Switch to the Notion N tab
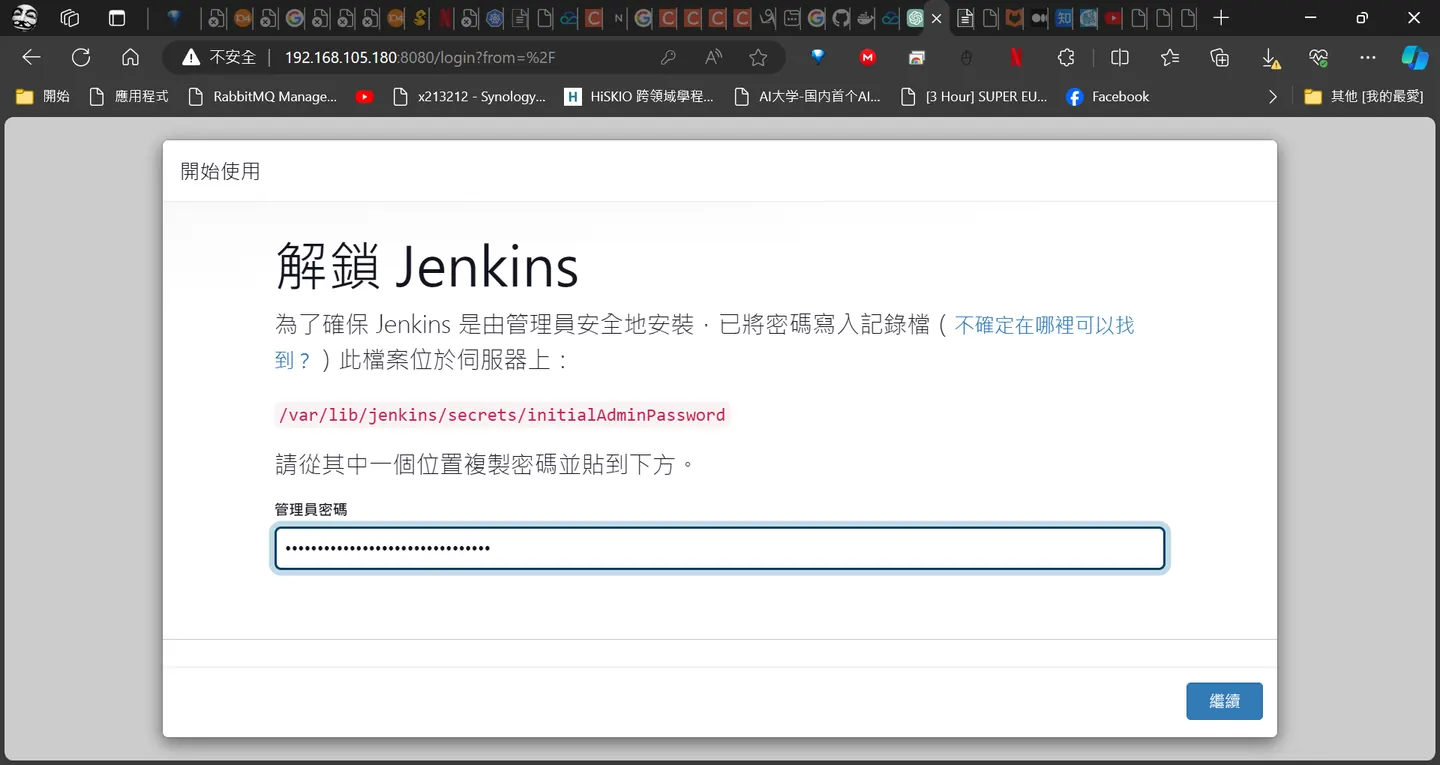The height and width of the screenshot is (765, 1440). (618, 18)
